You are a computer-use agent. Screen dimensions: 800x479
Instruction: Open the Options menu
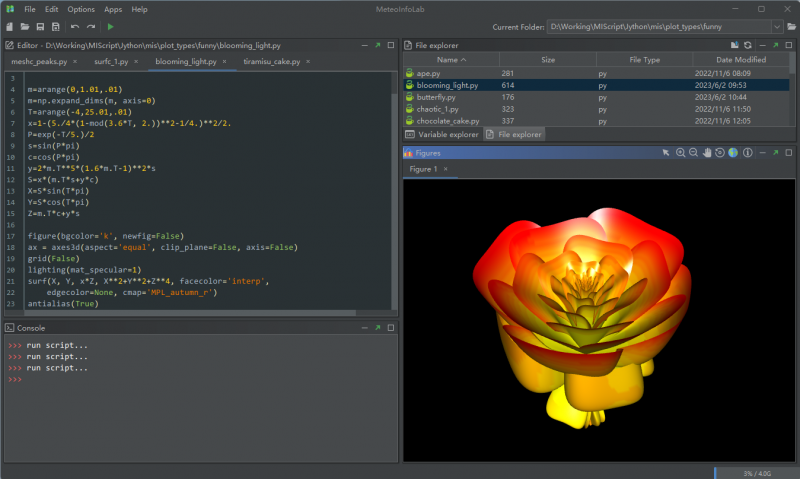(81, 9)
